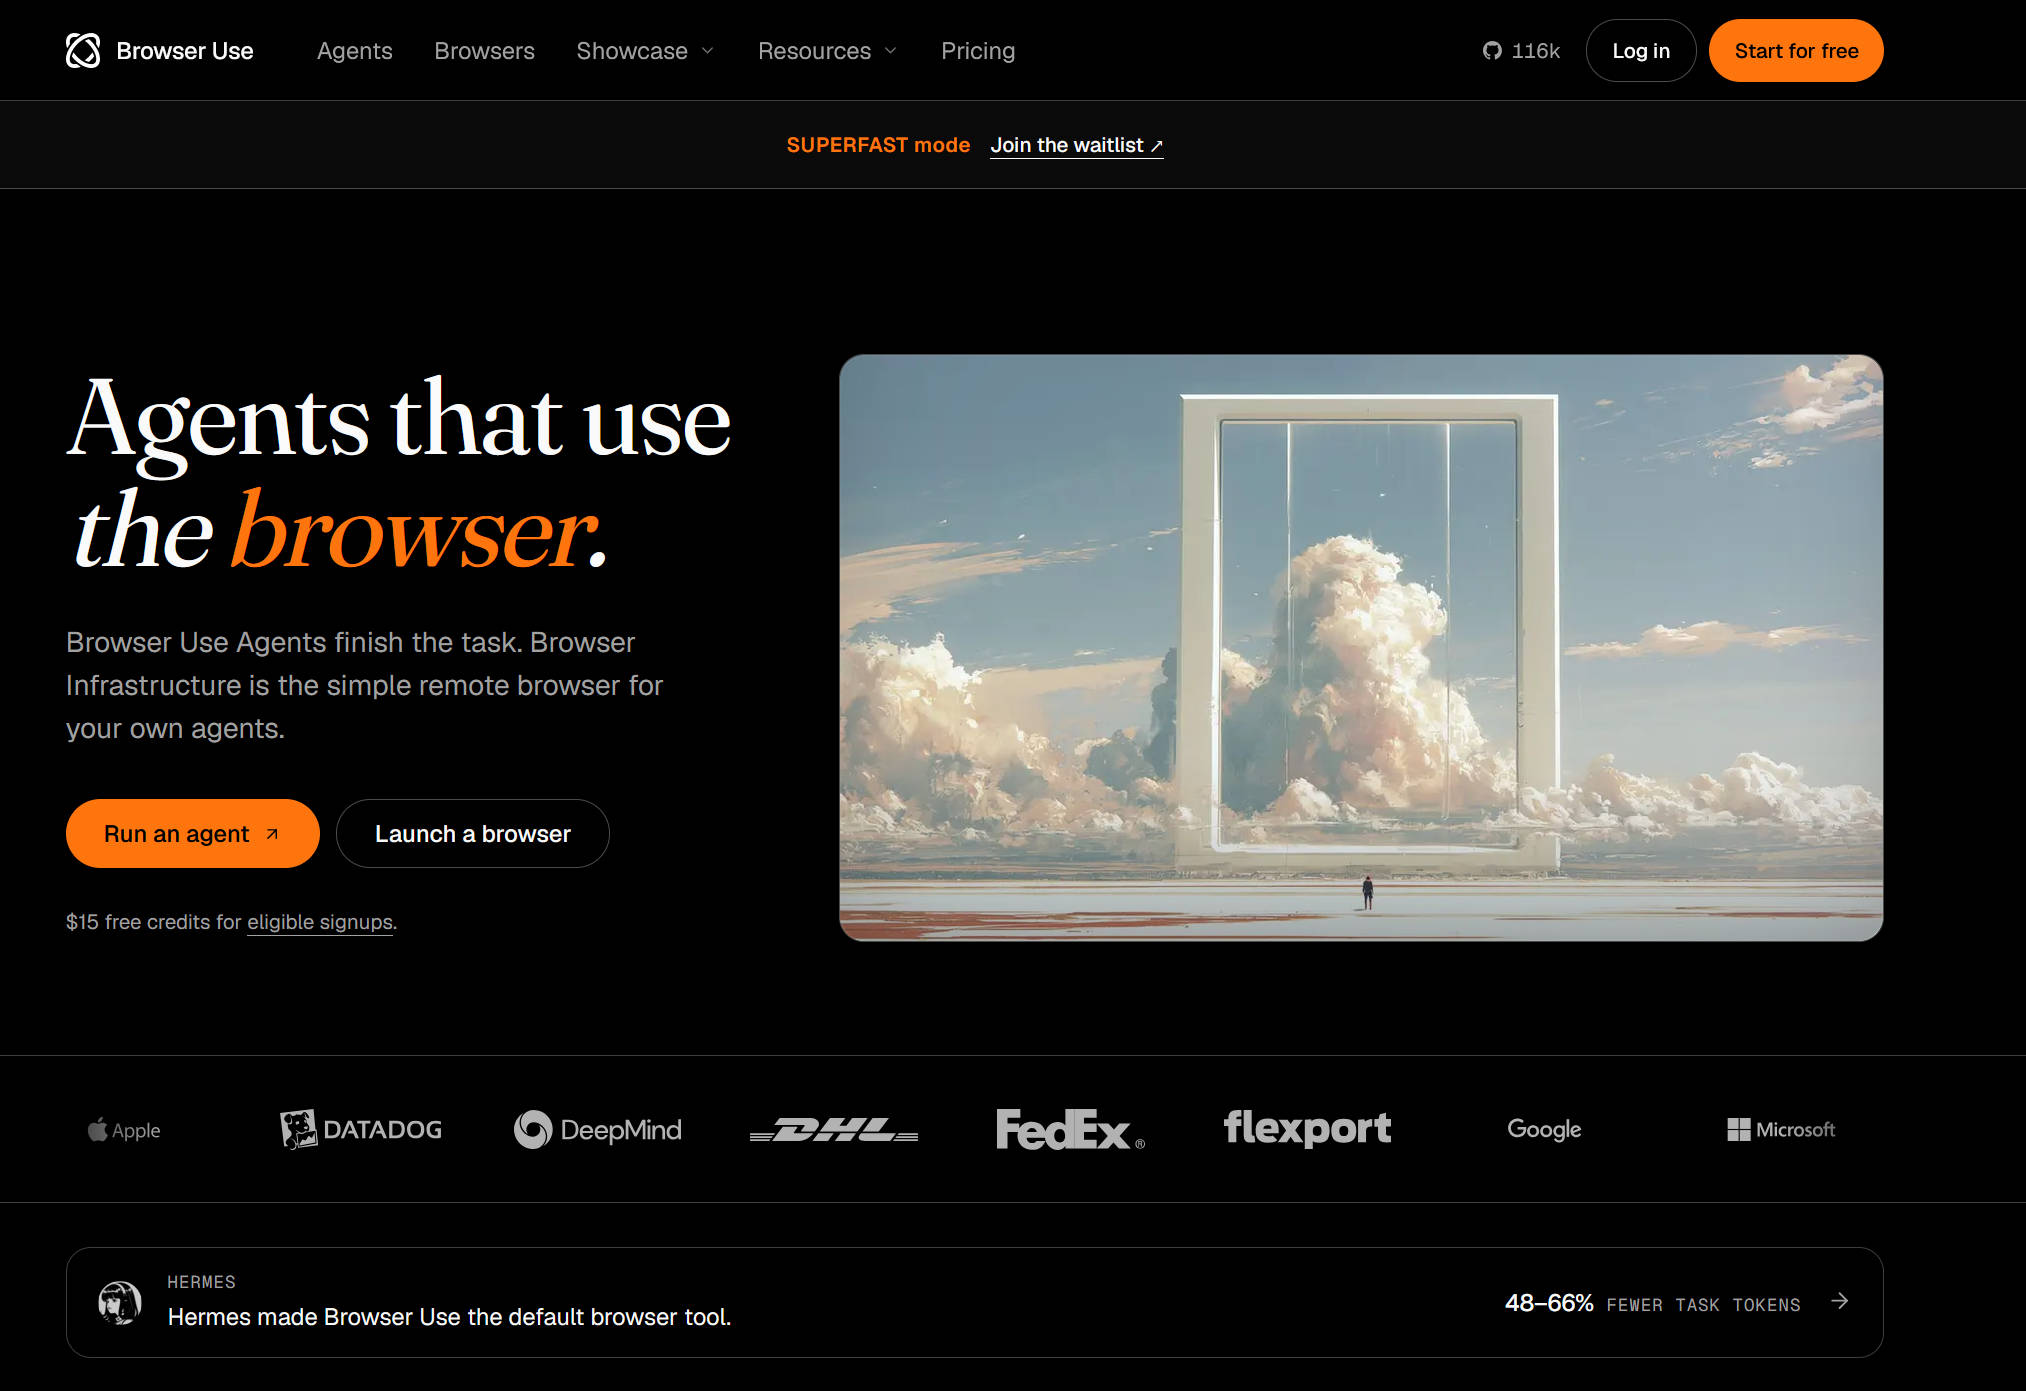Image resolution: width=2026 pixels, height=1391 pixels.
Task: Click the Google logo
Action: point(1544,1129)
